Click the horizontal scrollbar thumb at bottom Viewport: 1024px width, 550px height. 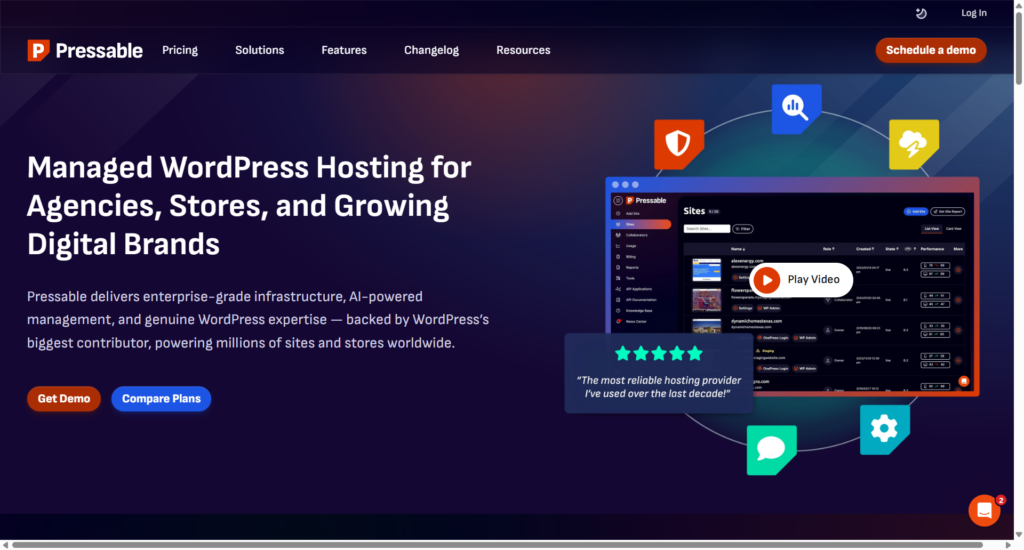click(x=498, y=545)
